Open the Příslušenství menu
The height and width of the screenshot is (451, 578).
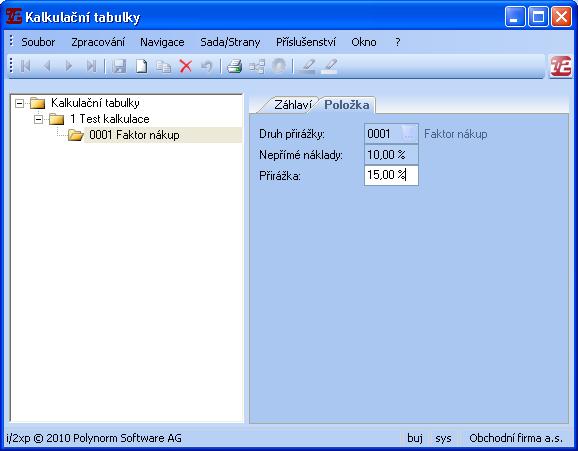pos(306,42)
